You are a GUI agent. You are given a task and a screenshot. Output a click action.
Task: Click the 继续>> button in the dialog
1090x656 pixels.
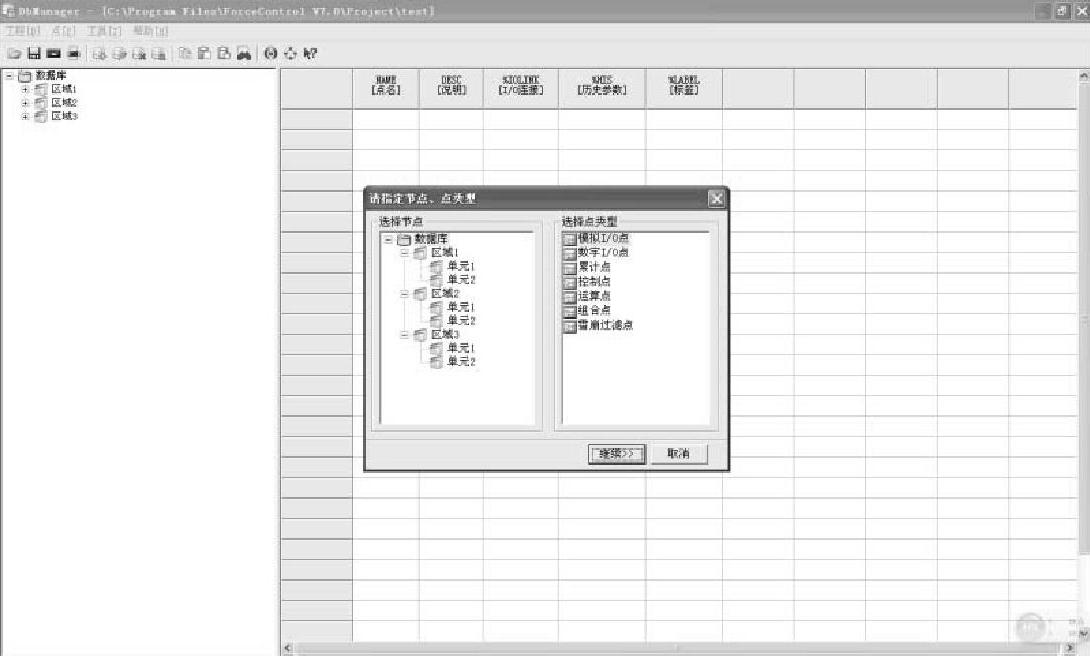[617, 454]
